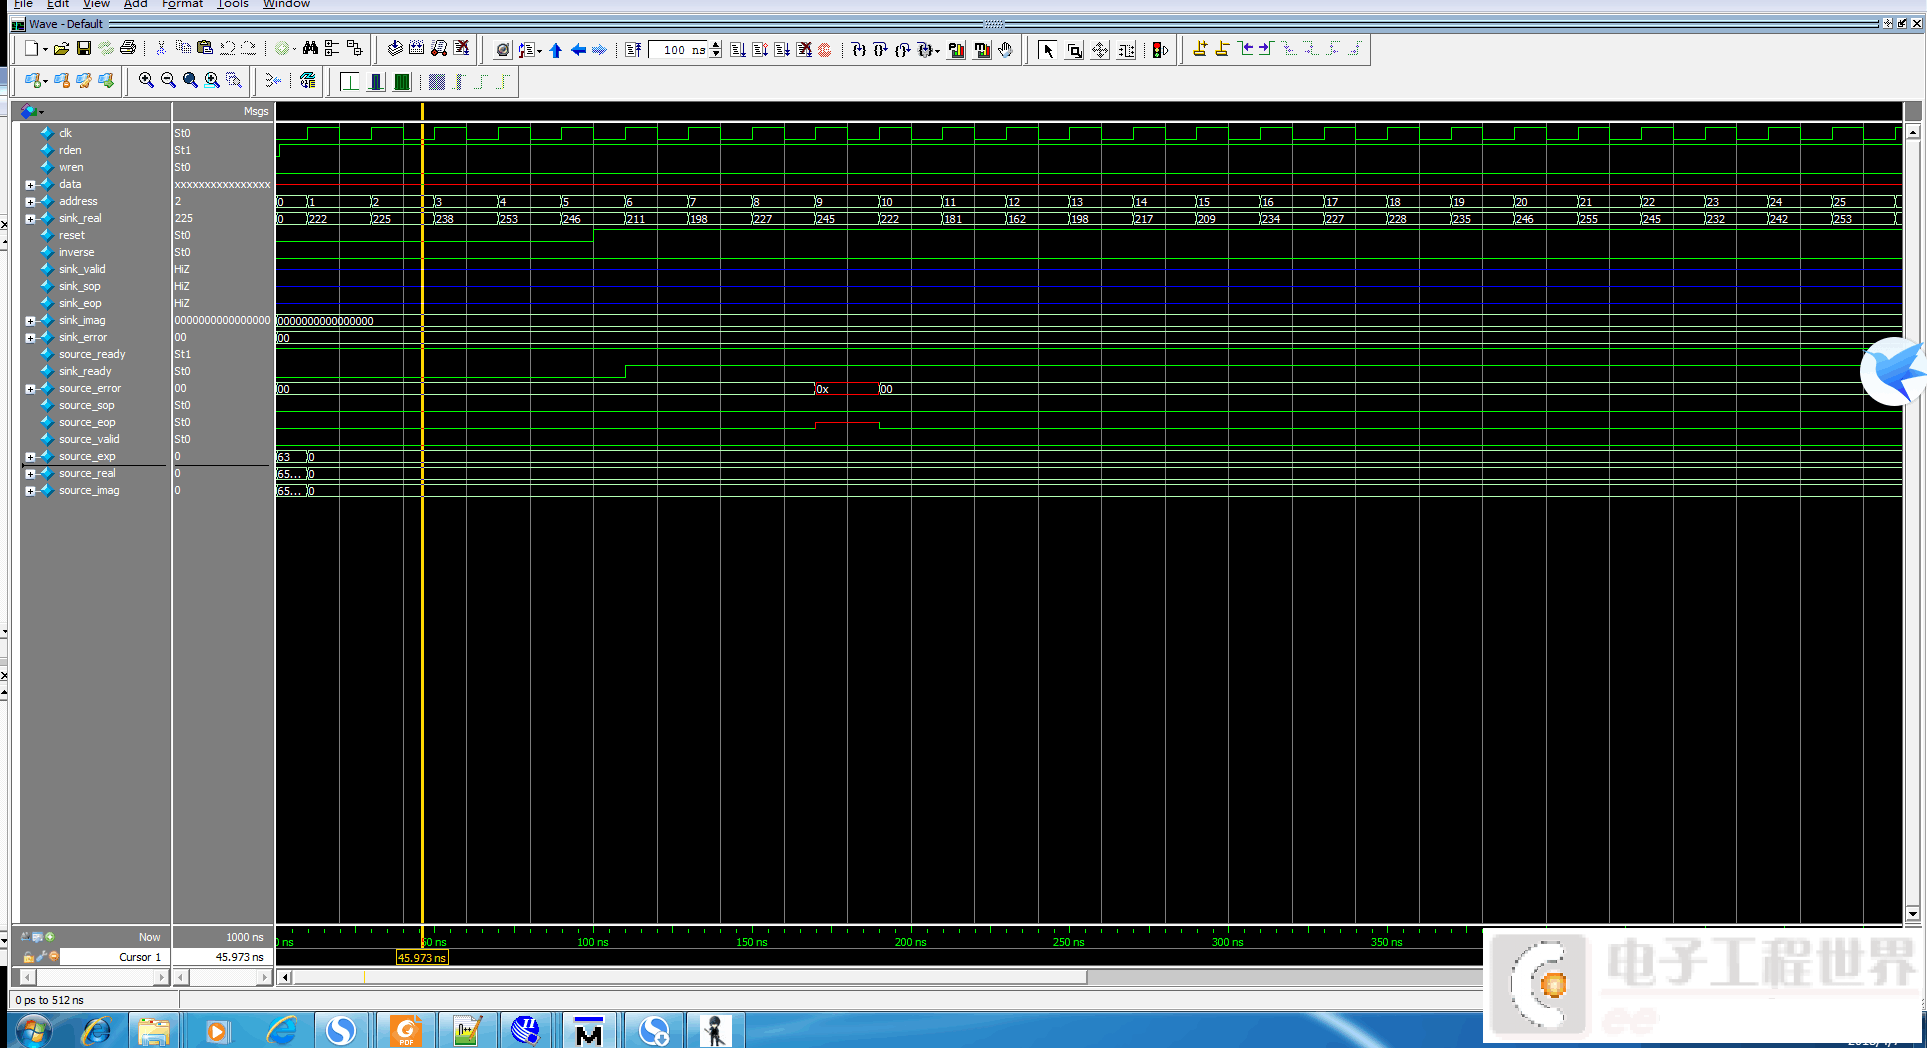Open the Edit menu

(58, 4)
